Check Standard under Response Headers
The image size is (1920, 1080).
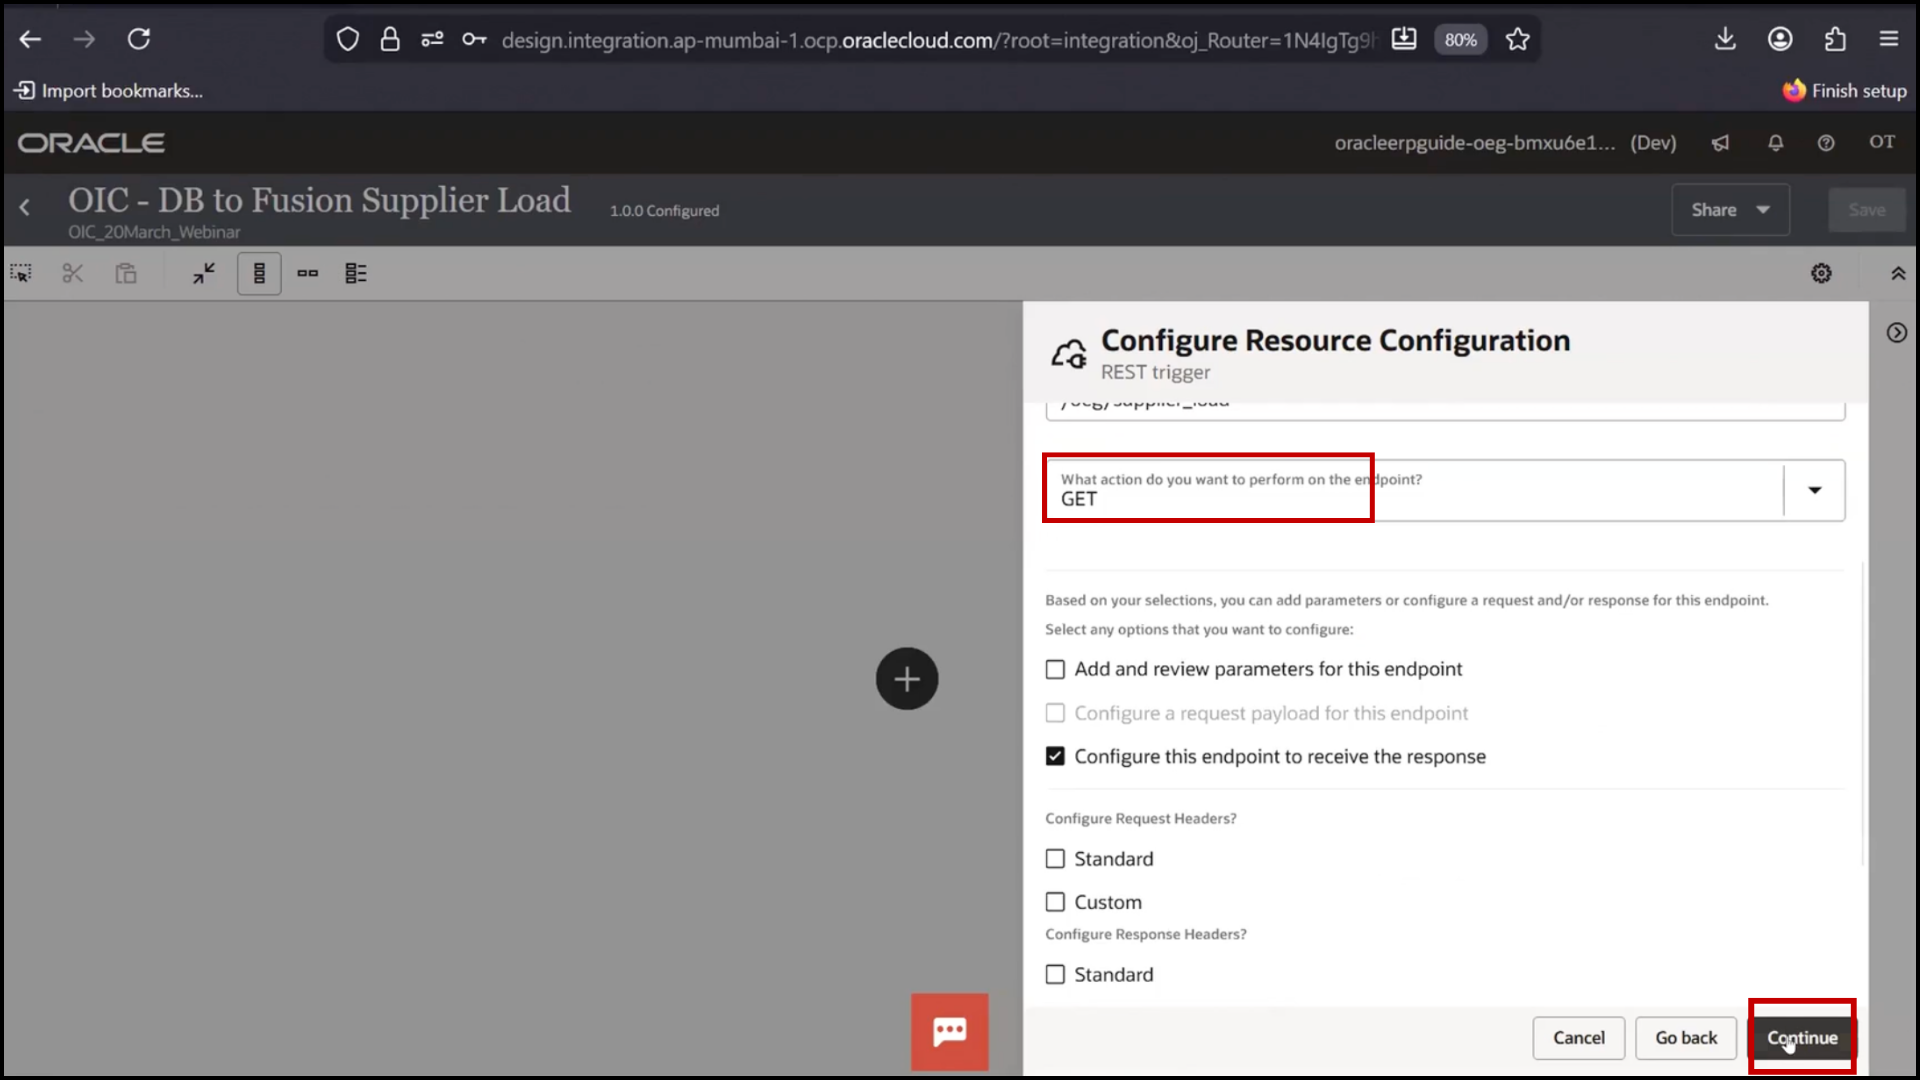coord(1055,974)
